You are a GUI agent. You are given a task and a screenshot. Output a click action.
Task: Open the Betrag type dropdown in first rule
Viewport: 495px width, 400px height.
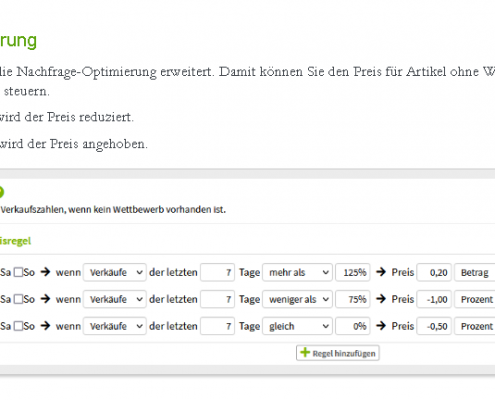pyautogui.click(x=475, y=272)
